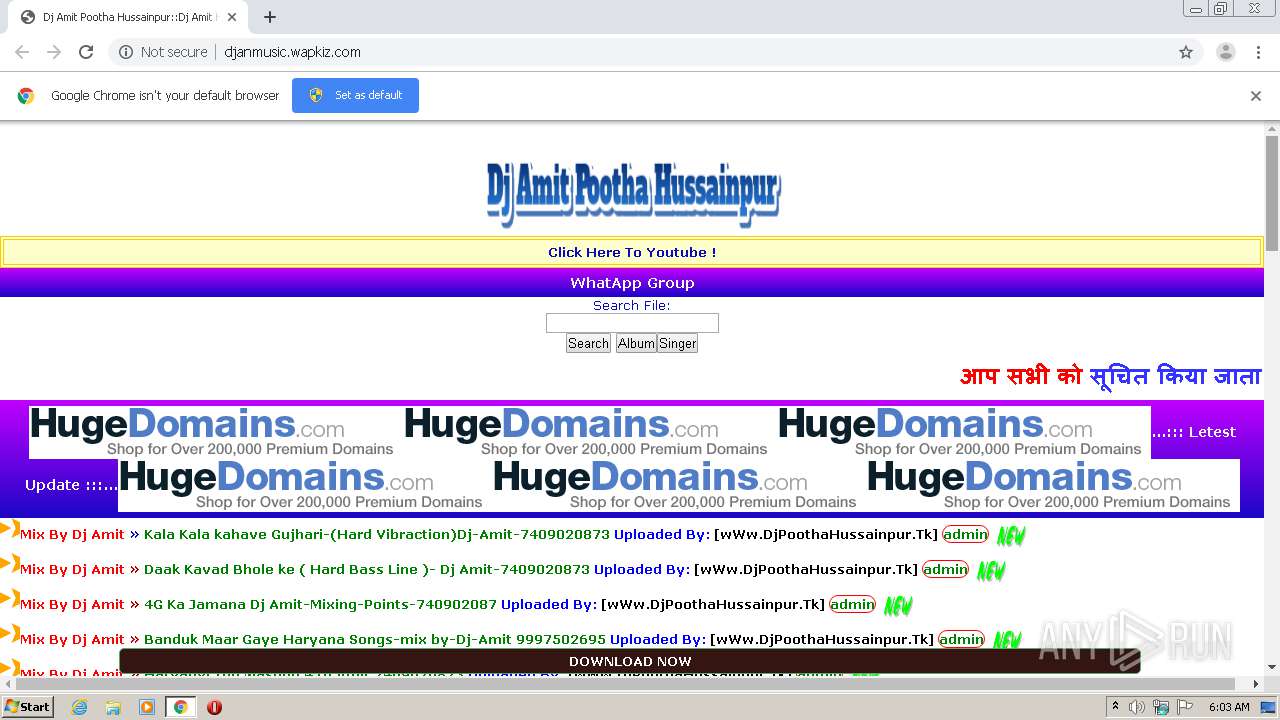Open first HugeDomains banner in top row
The width and height of the screenshot is (1280, 720).
(x=215, y=432)
